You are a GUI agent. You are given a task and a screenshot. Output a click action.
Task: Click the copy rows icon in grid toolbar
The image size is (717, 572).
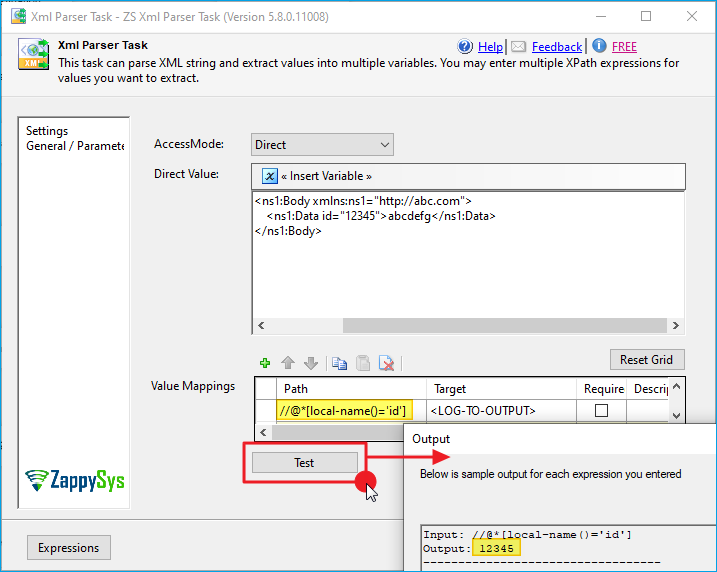(339, 364)
